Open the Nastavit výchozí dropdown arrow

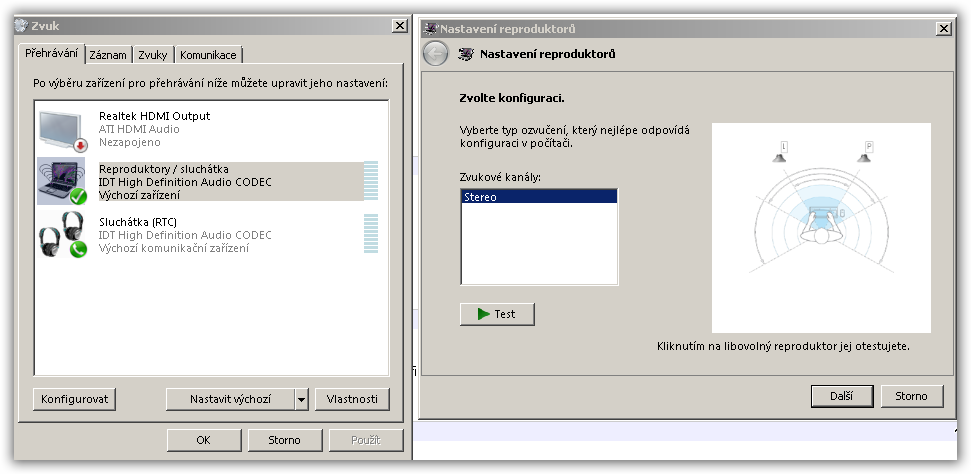[301, 399]
